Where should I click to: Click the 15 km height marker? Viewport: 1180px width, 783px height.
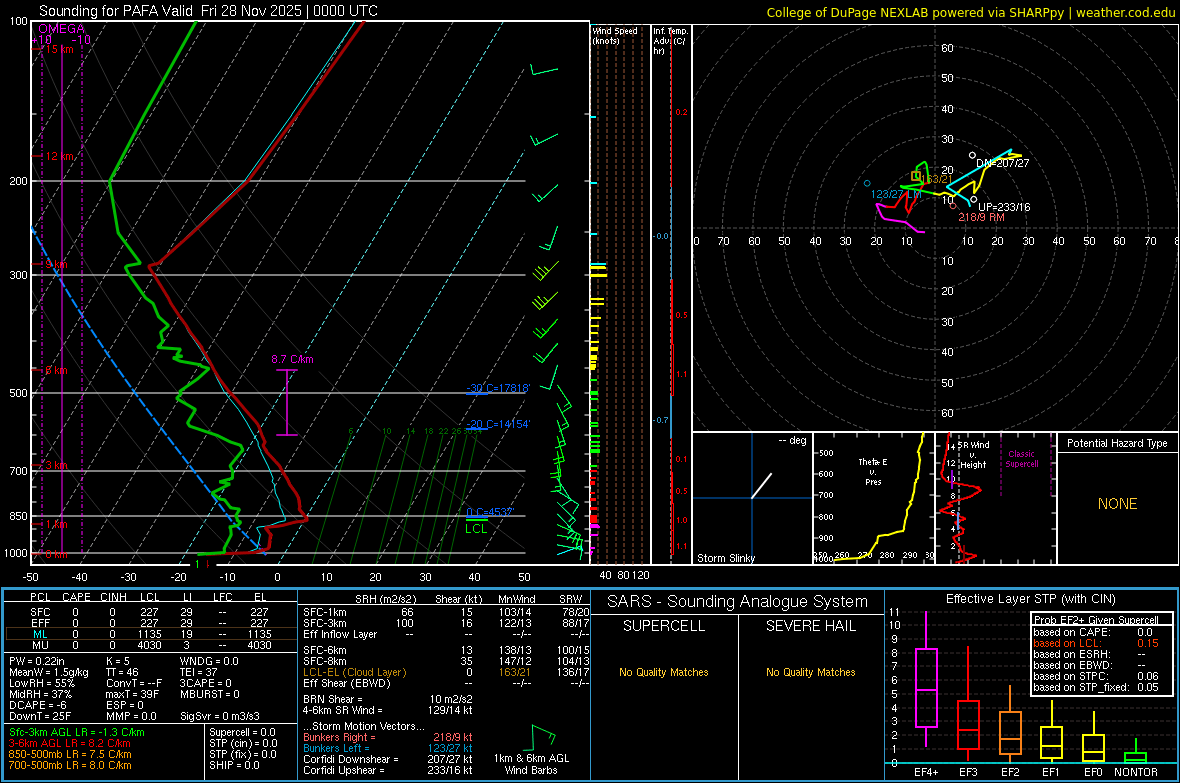[59, 49]
